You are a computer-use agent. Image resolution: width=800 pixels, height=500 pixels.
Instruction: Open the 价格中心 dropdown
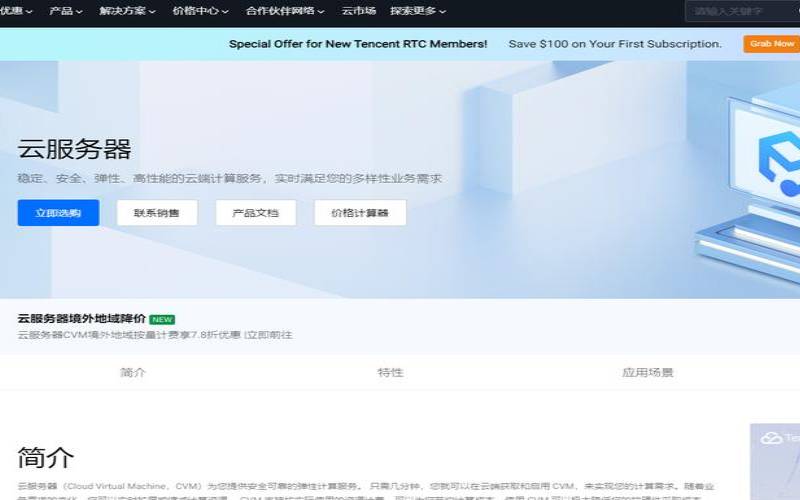tap(201, 11)
